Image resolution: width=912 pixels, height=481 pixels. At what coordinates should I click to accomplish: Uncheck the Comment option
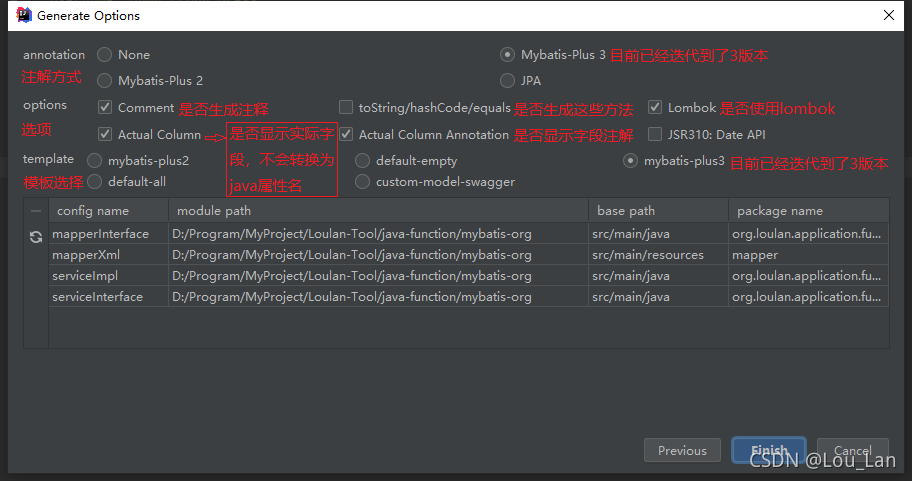[105, 108]
